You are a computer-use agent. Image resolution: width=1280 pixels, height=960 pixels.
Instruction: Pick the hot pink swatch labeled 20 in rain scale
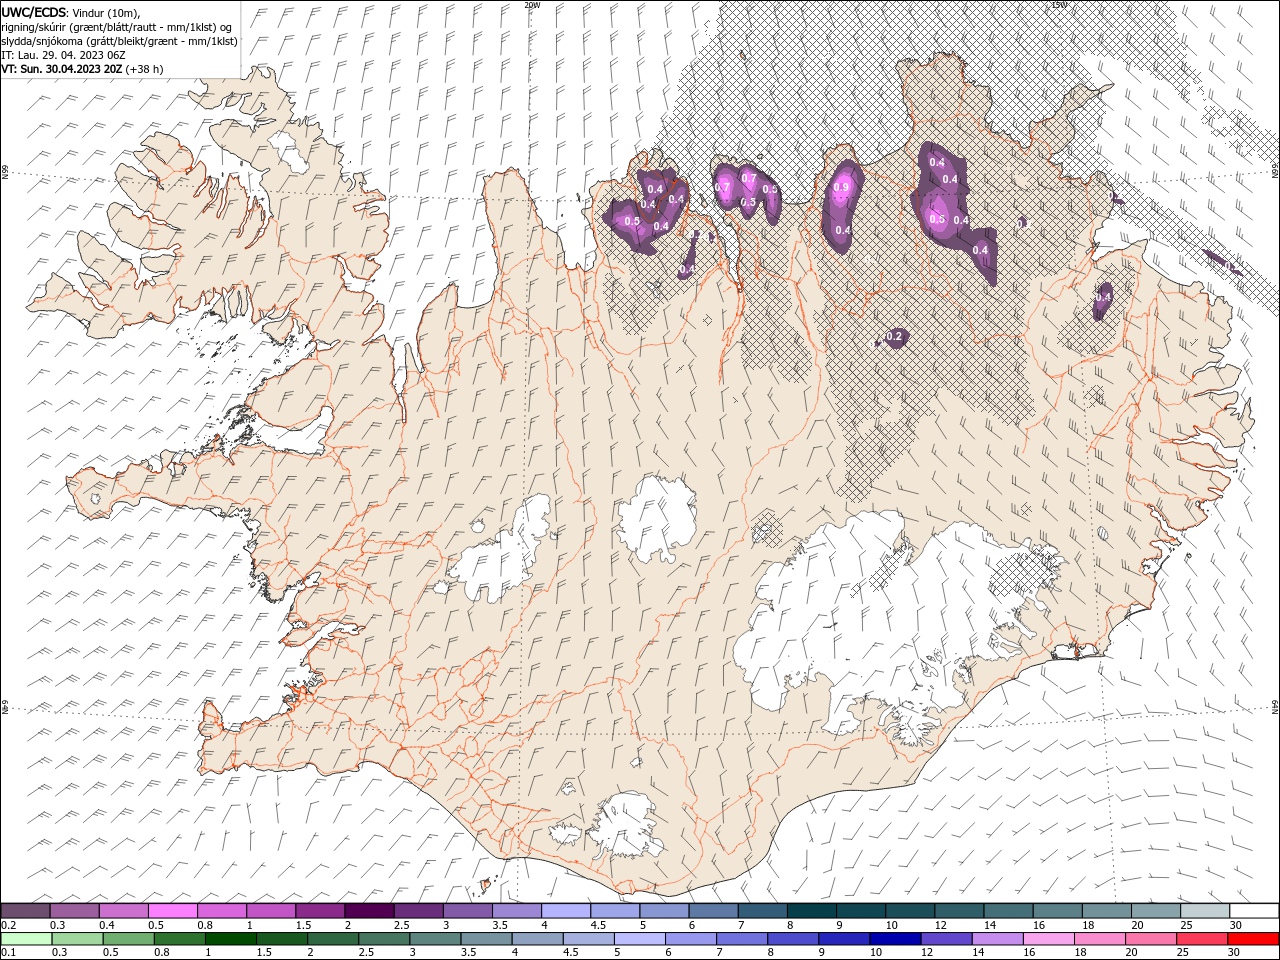(x=1150, y=939)
